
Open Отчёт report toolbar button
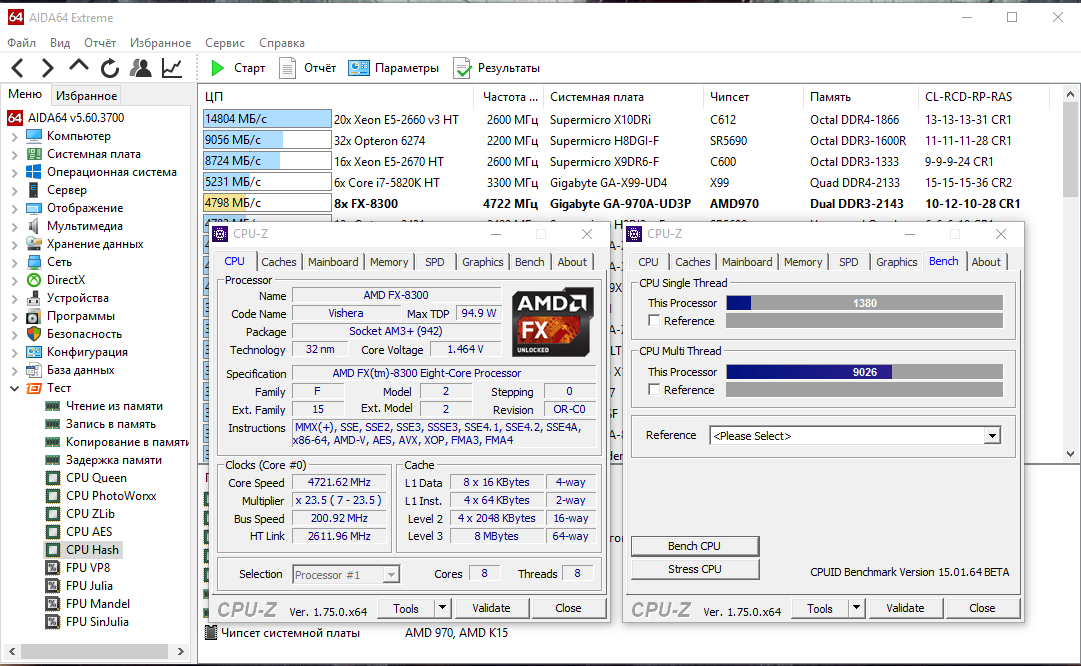pyautogui.click(x=308, y=68)
